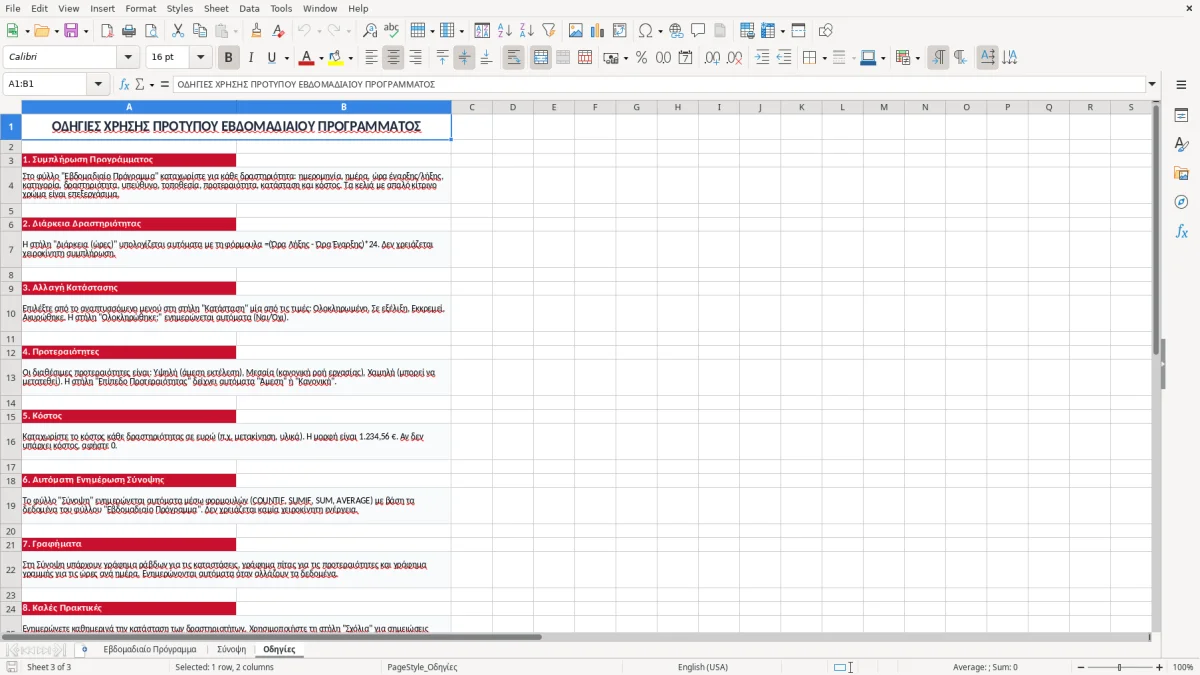This screenshot has width=1200, height=675.
Task: Click the Save document icon
Action: (x=72, y=31)
